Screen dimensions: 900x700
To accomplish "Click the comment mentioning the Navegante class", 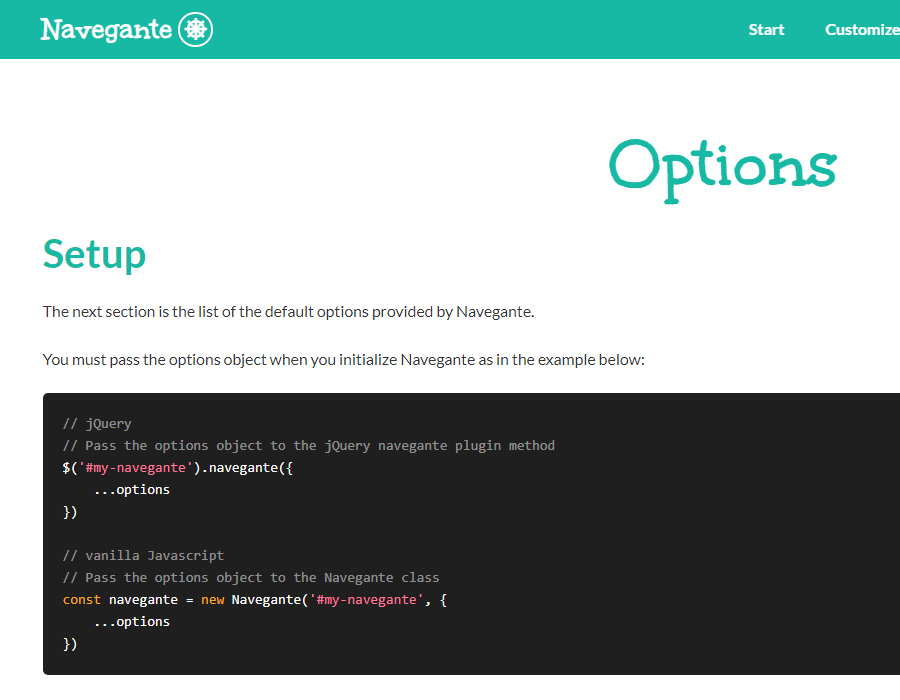I will point(250,577).
